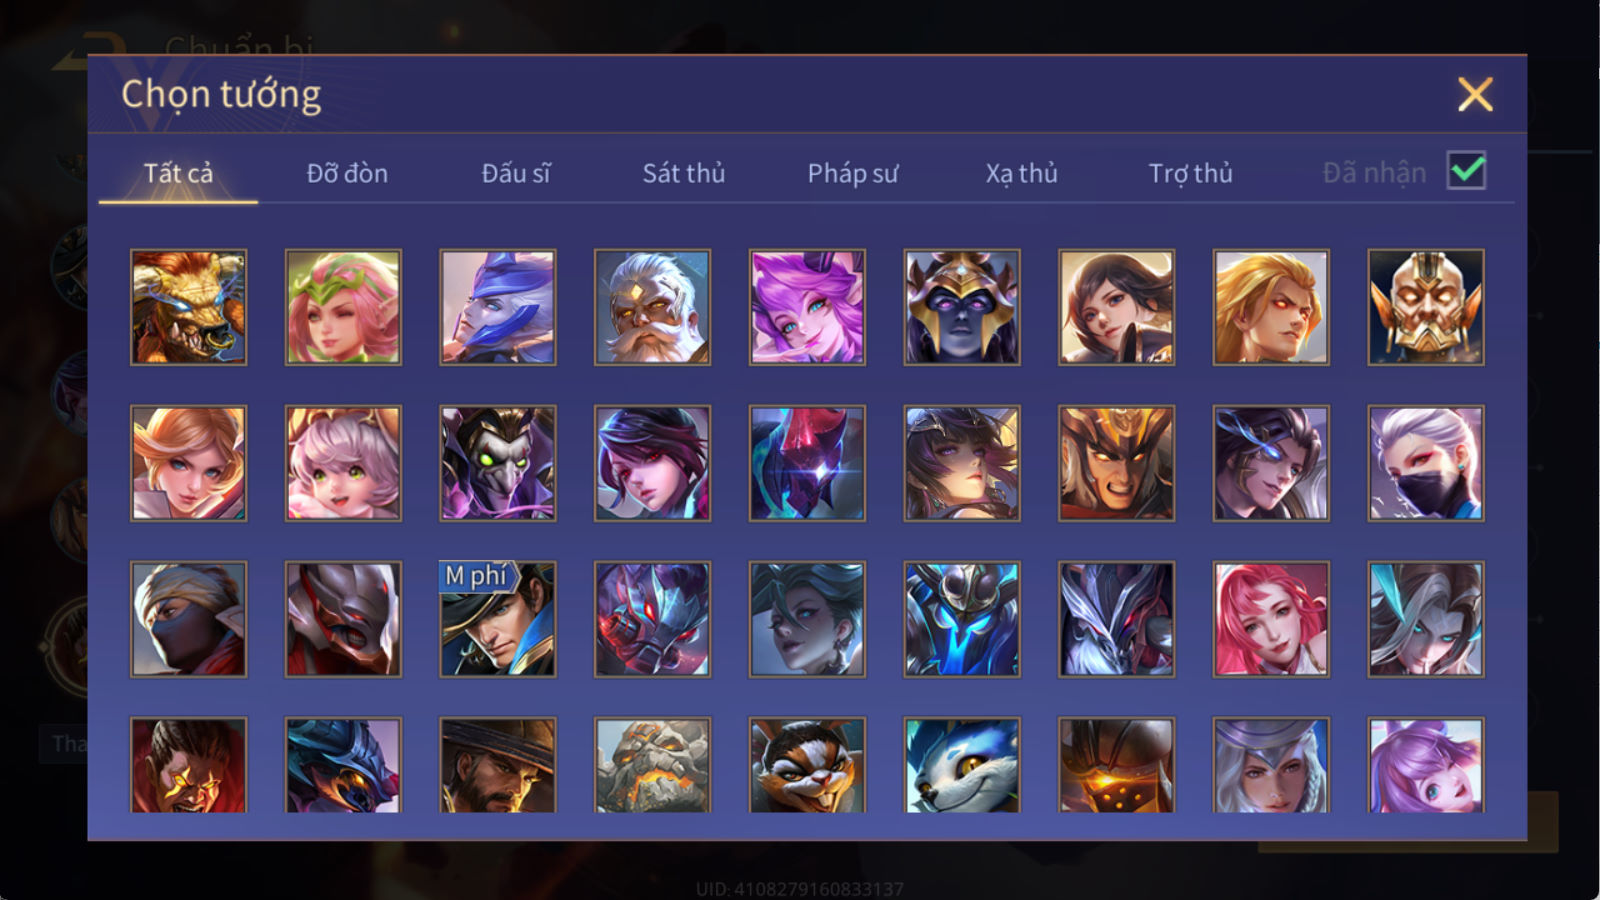Switch to the 'Đỡ đòn' tab

click(347, 173)
